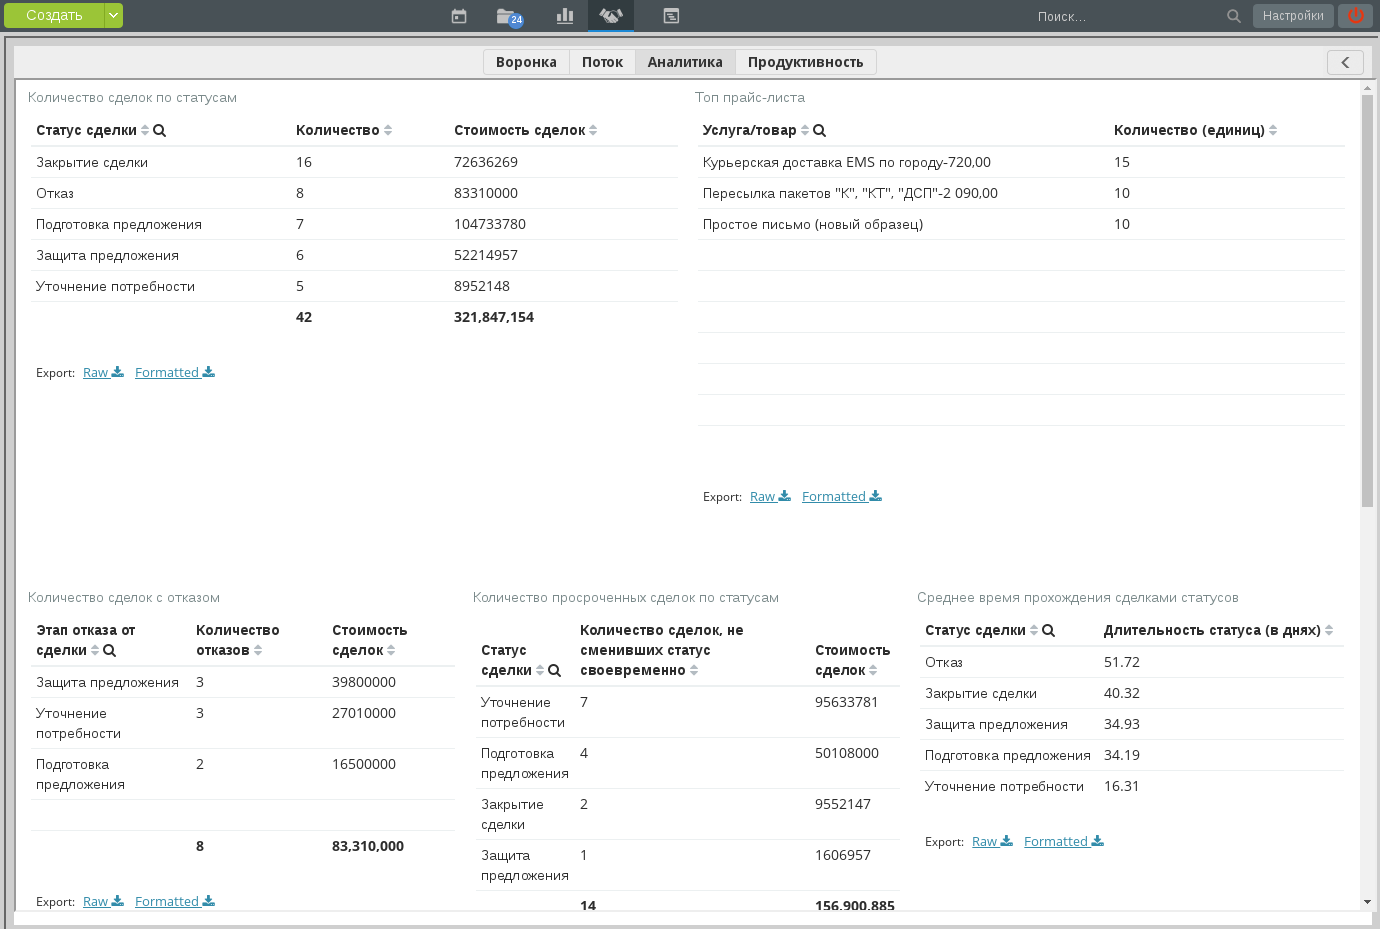
Task: Export price list table as Raw
Action: tap(770, 496)
